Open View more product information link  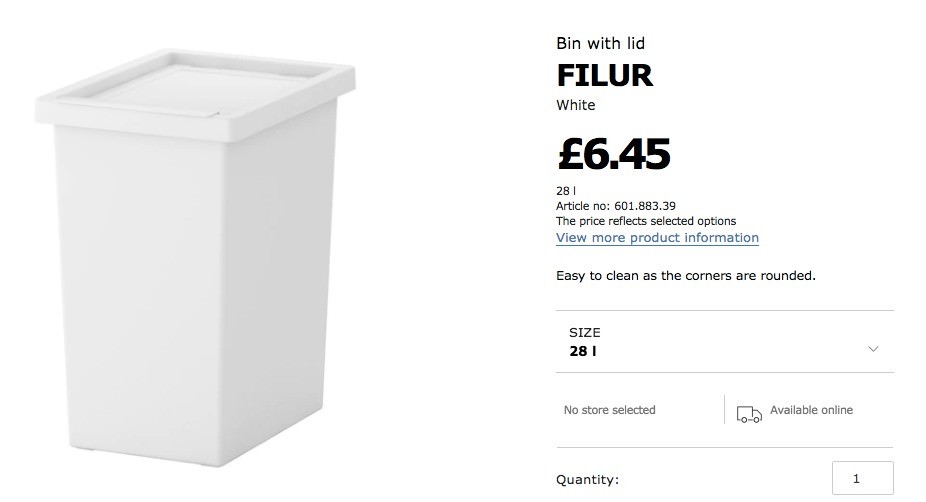pyautogui.click(x=657, y=238)
